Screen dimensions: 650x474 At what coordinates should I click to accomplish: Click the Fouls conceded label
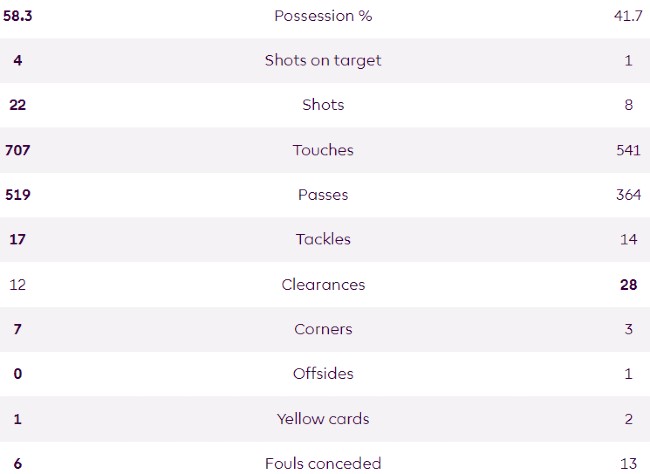coord(323,463)
